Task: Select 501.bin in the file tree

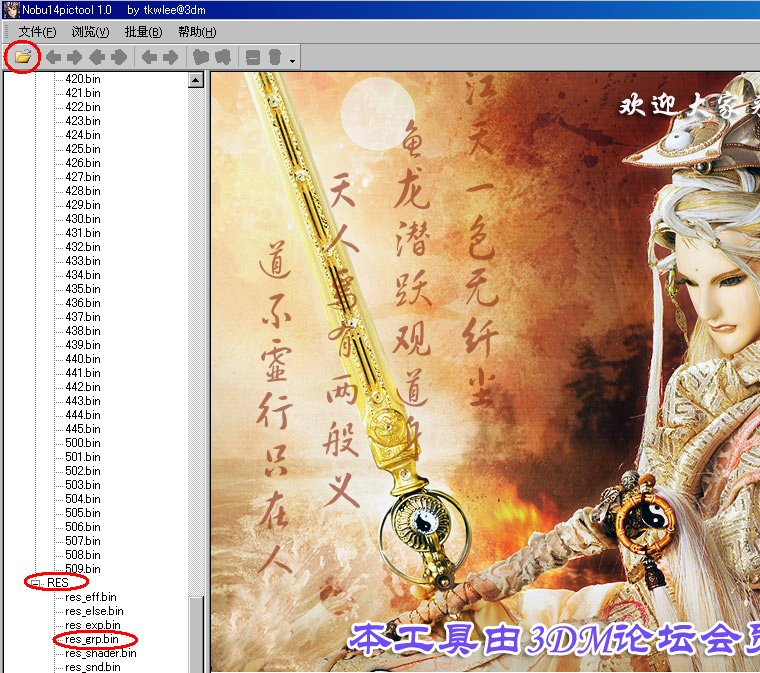Action: pyautogui.click(x=83, y=457)
